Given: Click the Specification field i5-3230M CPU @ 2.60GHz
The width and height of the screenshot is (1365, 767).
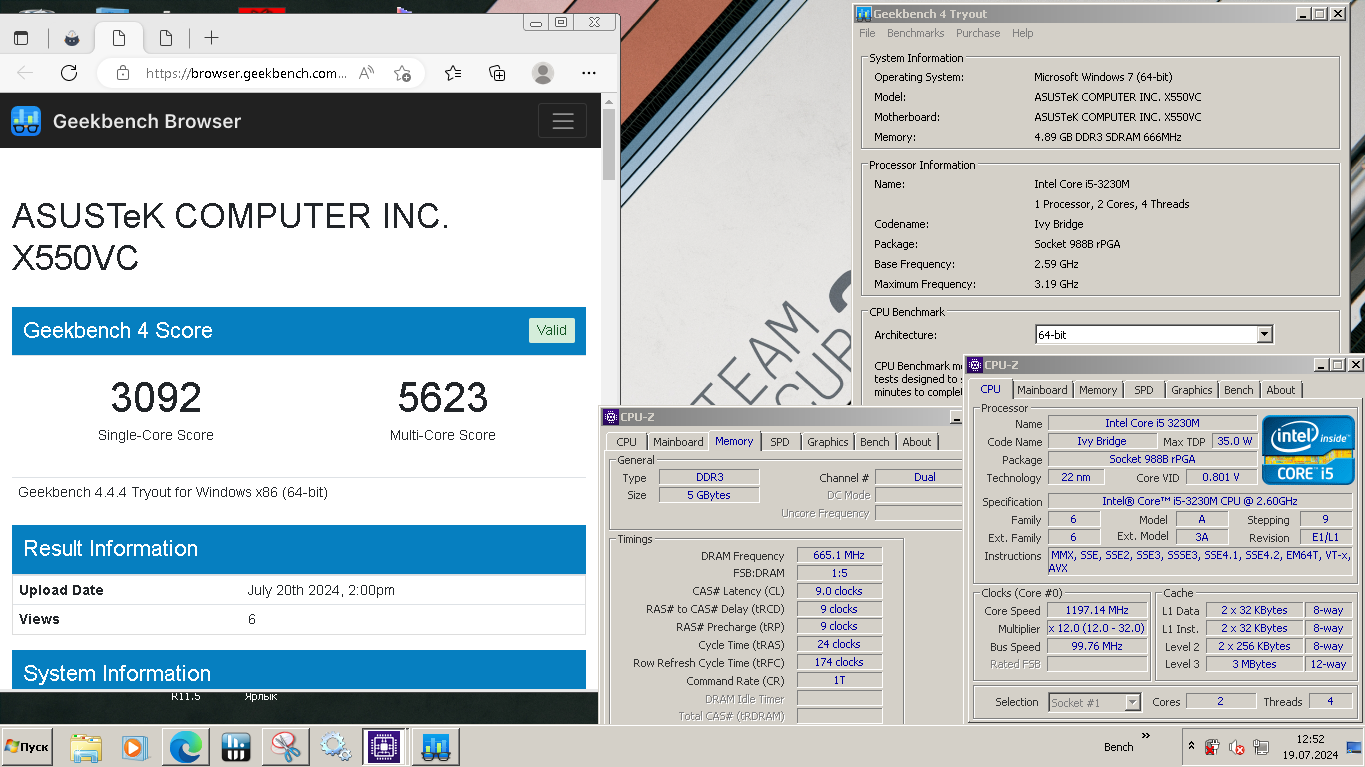Looking at the screenshot, I should 1200,501.
